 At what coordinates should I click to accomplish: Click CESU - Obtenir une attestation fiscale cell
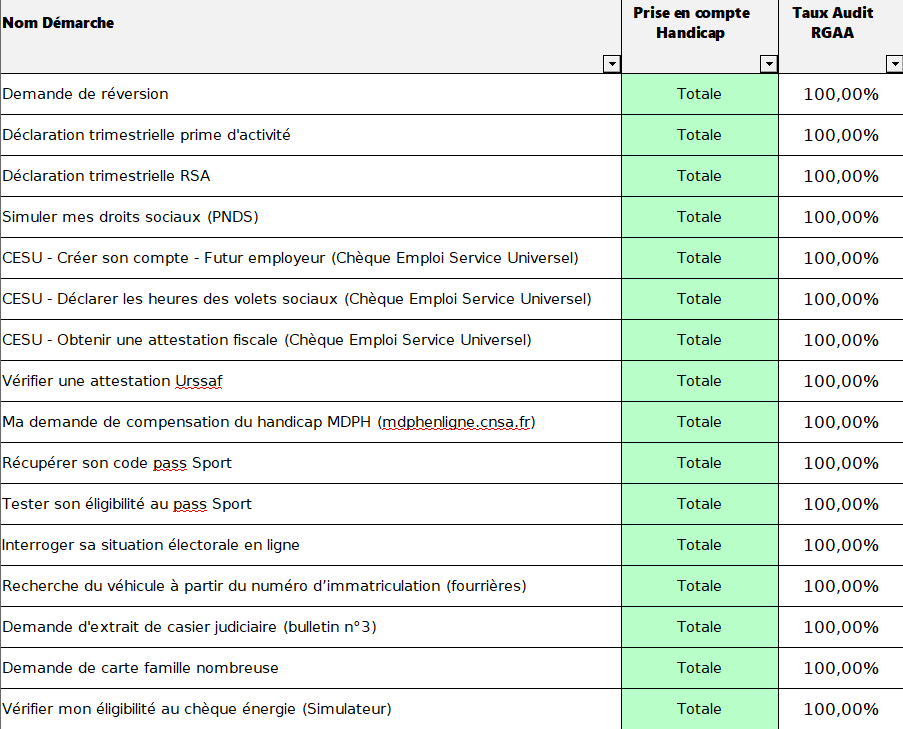(x=267, y=340)
